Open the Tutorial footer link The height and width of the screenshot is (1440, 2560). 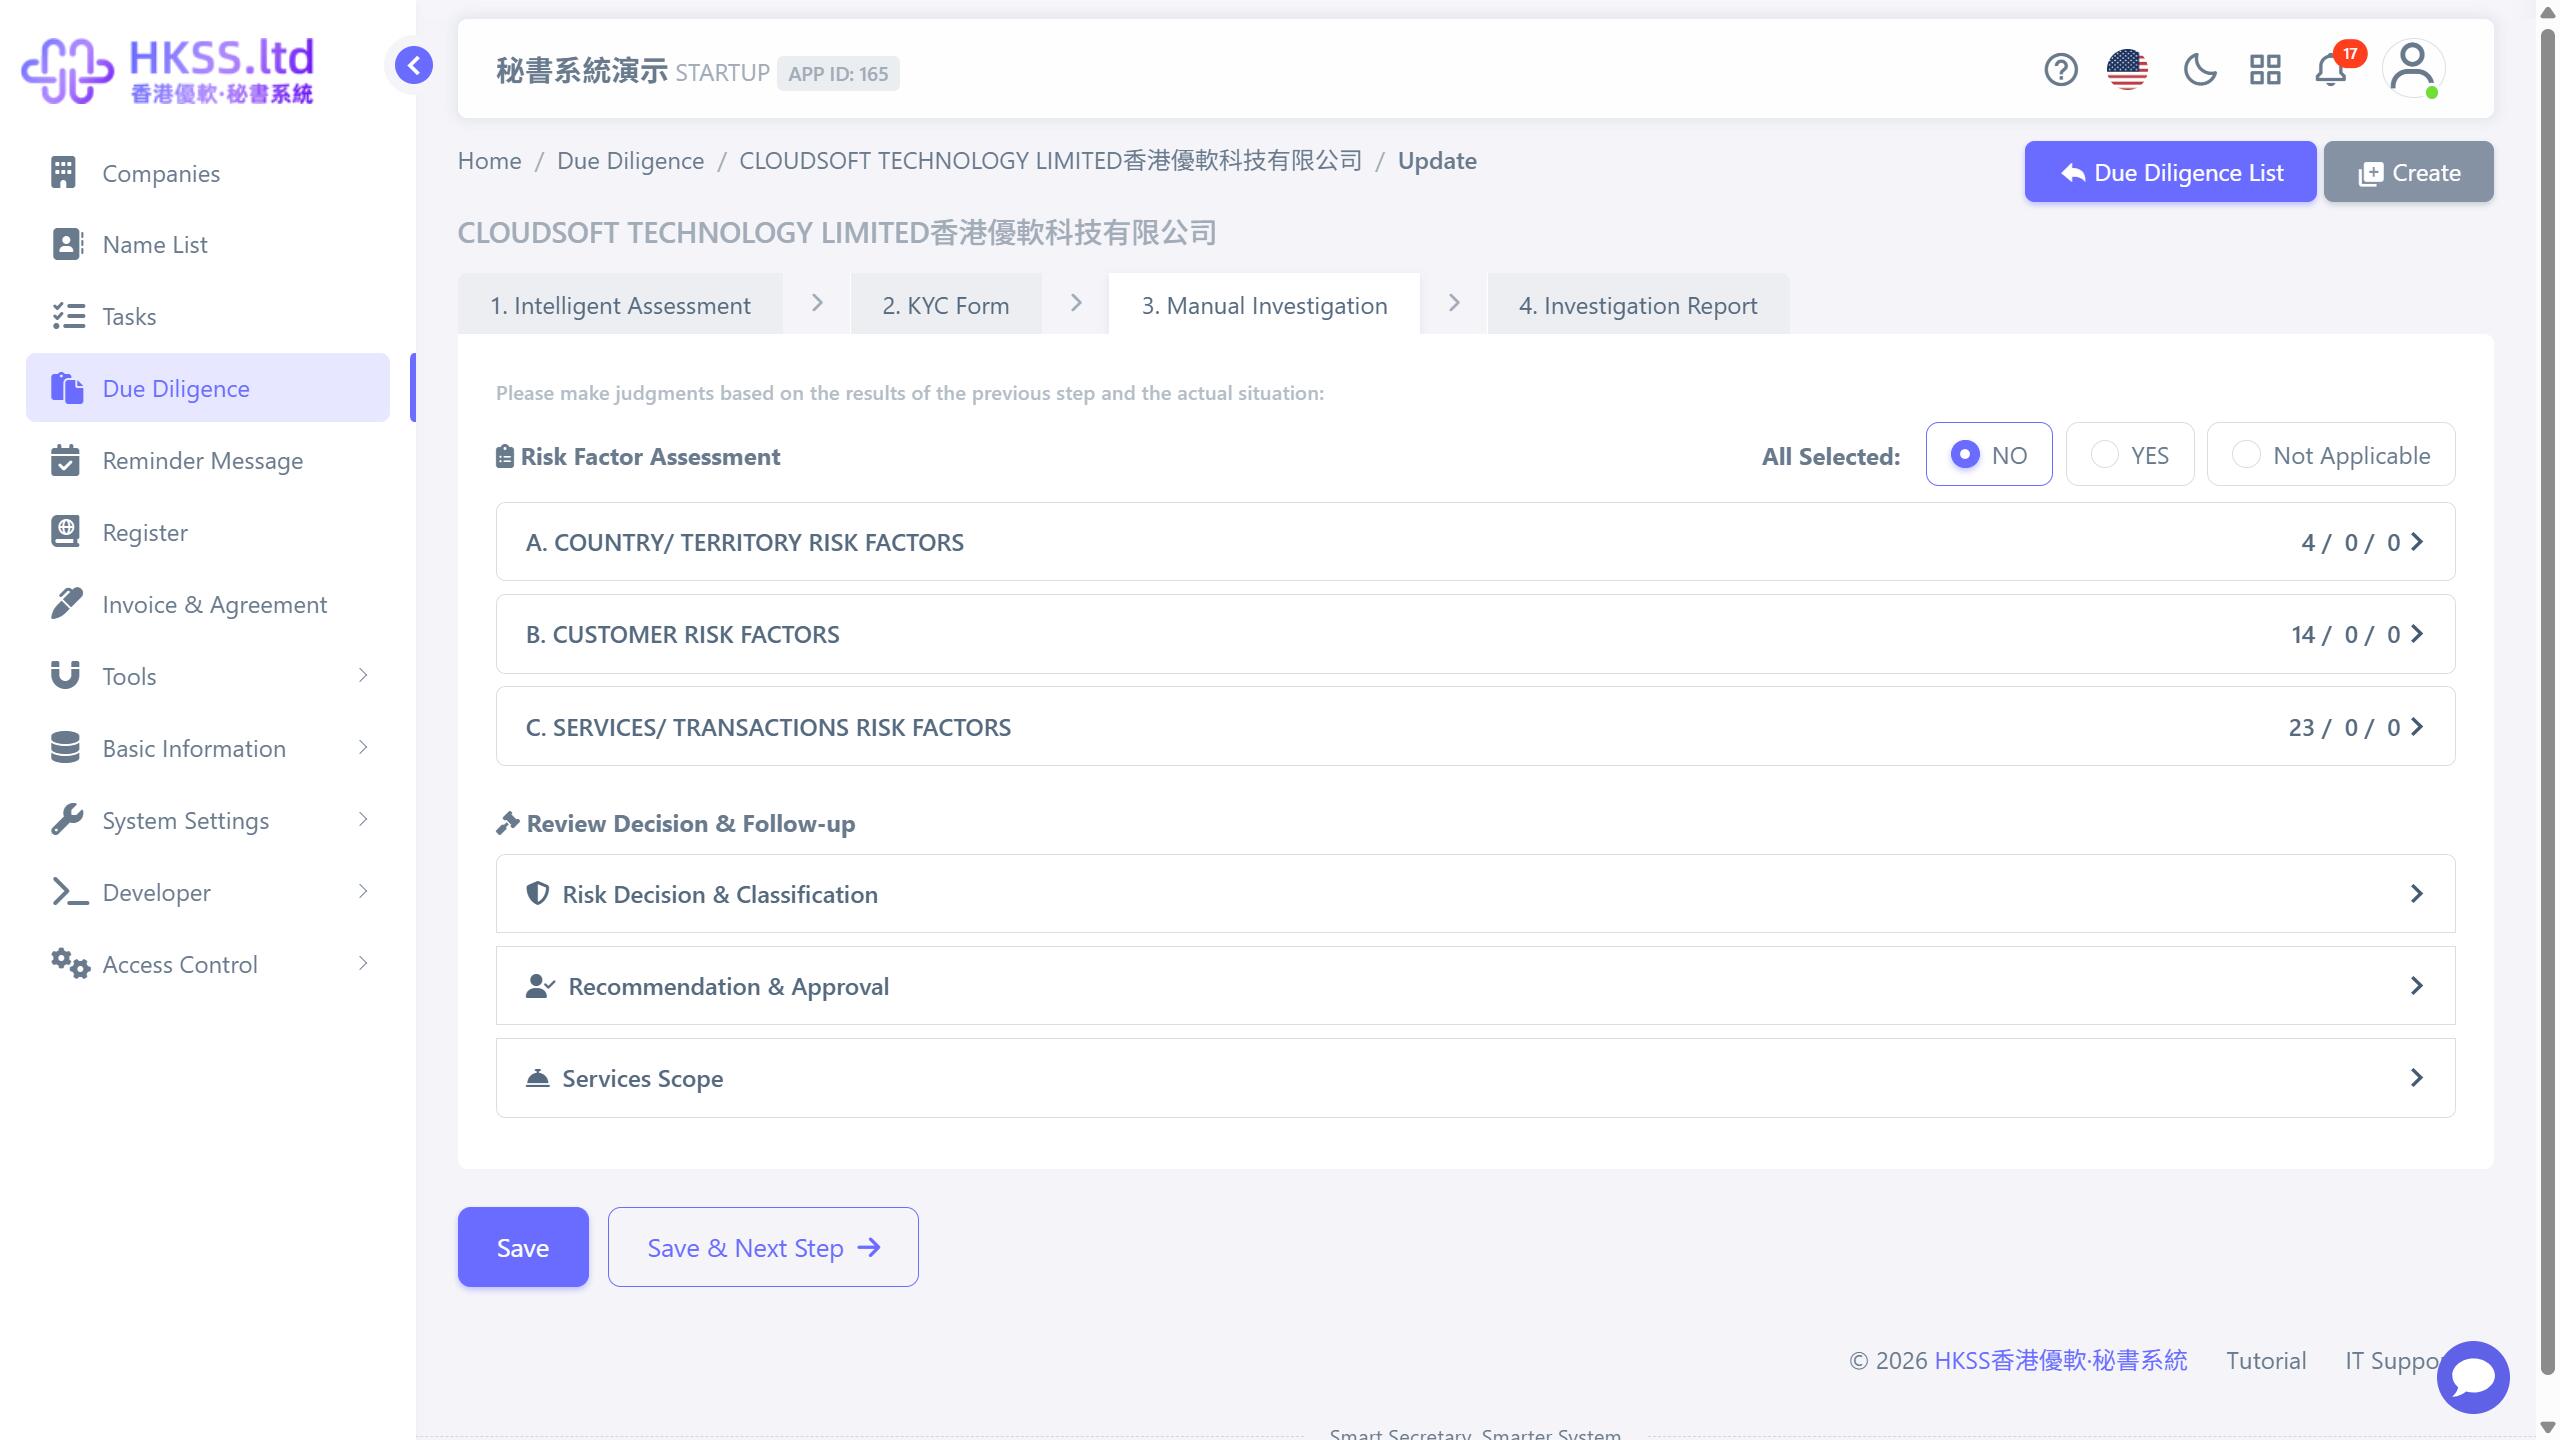[x=2266, y=1360]
